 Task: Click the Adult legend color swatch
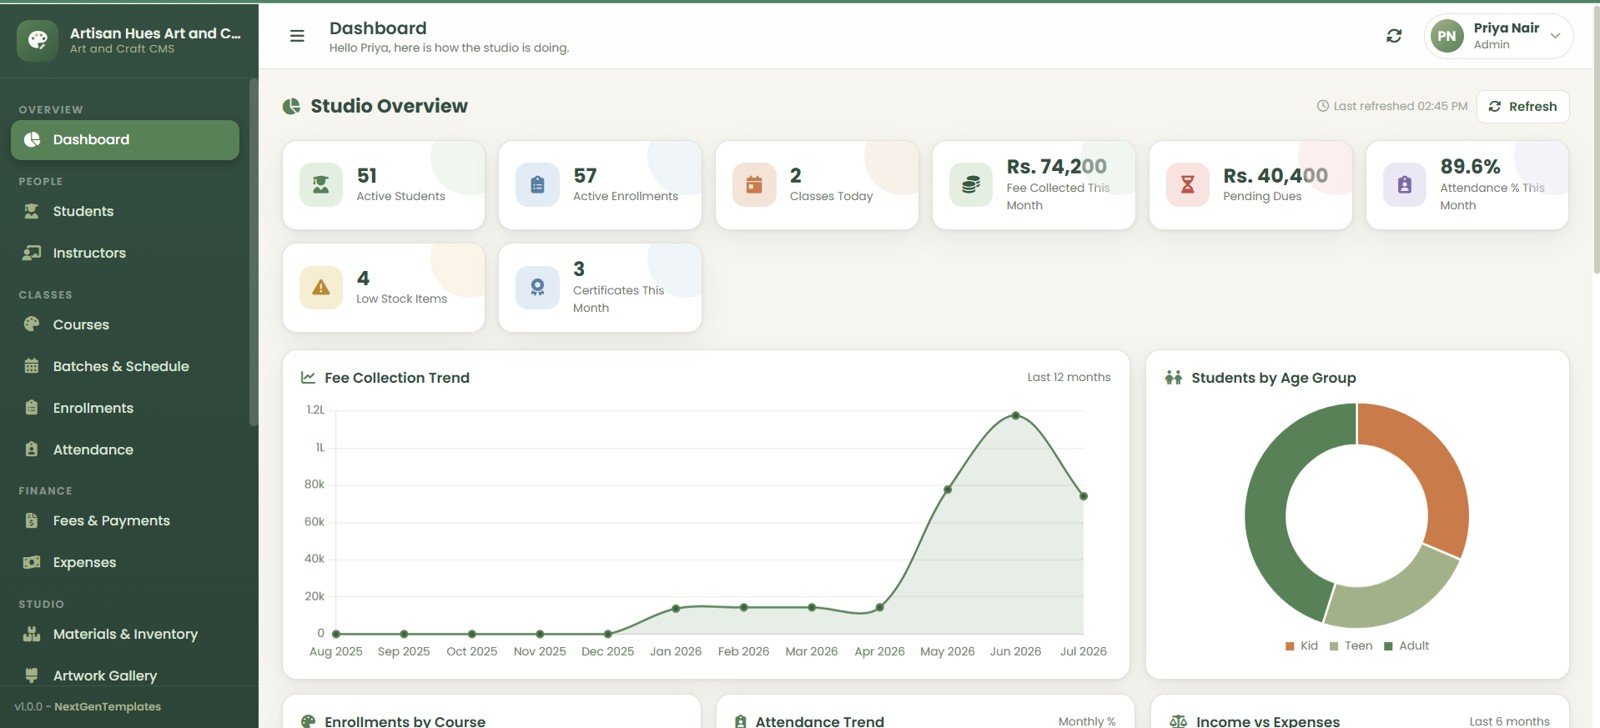(1388, 646)
